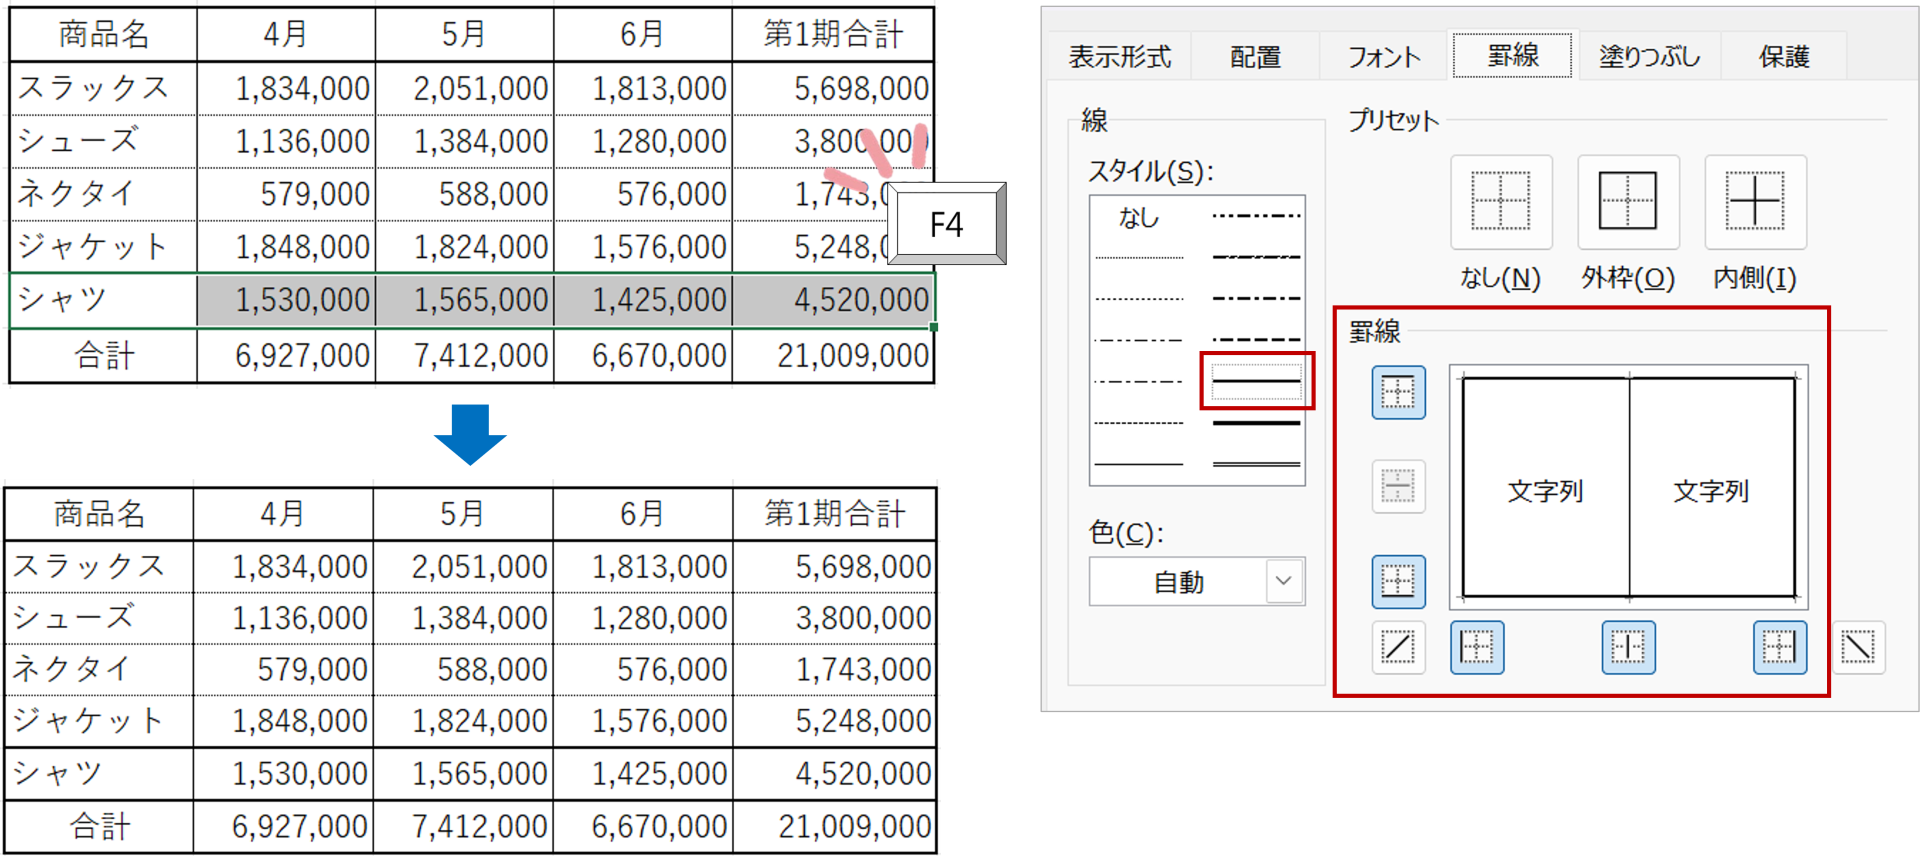This screenshot has width=1920, height=856.
Task: Select シャツ cell in the top table
Action: [103, 299]
